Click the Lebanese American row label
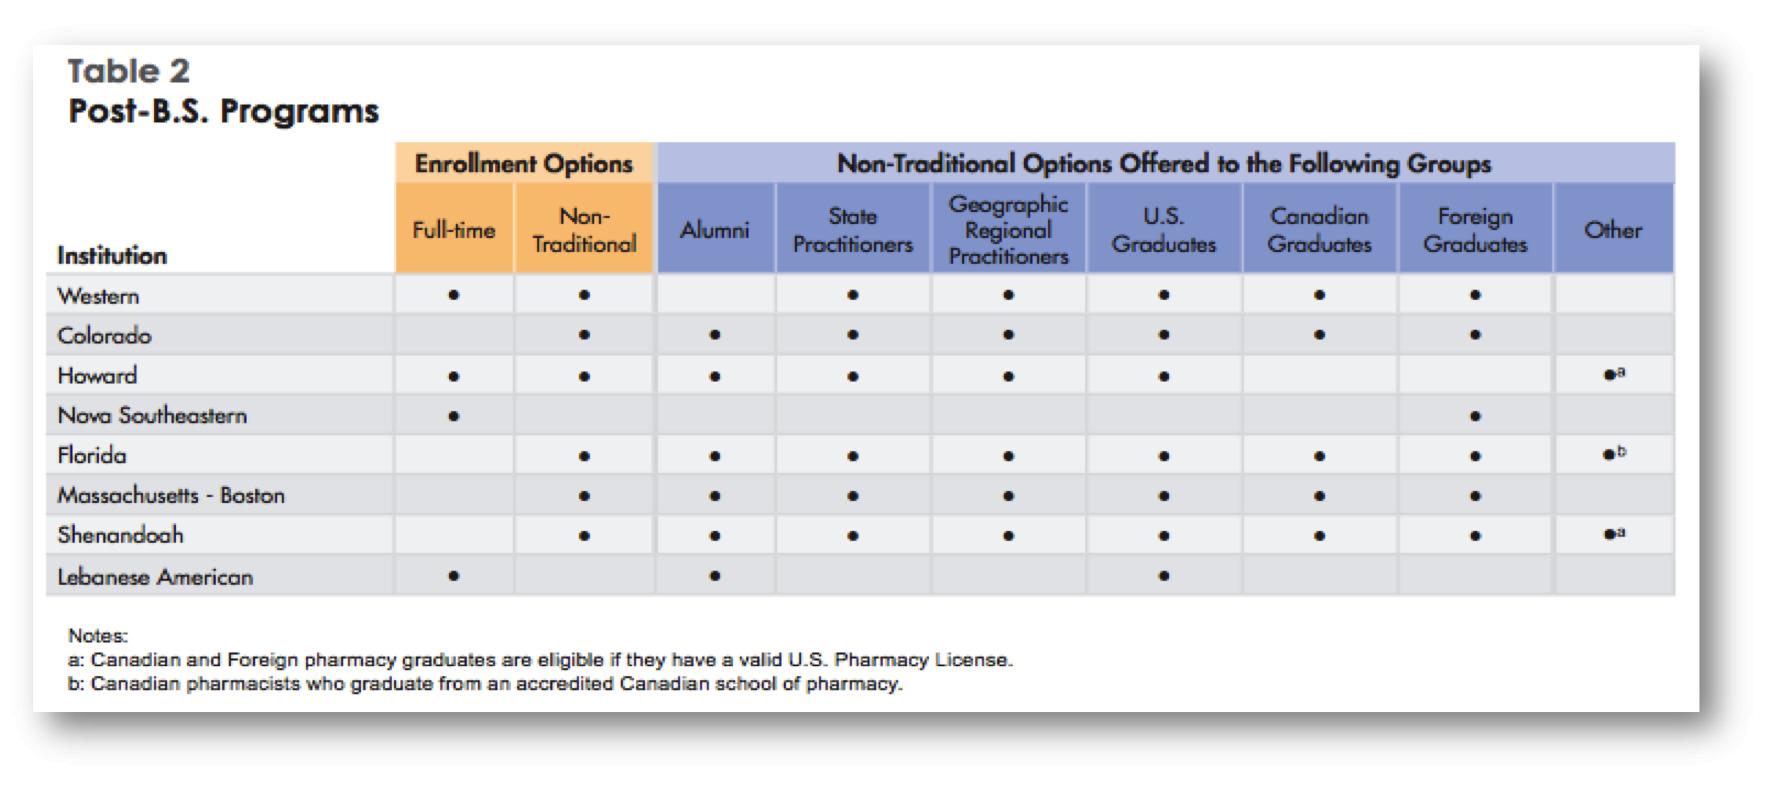The width and height of the screenshot is (1765, 787). pos(155,577)
